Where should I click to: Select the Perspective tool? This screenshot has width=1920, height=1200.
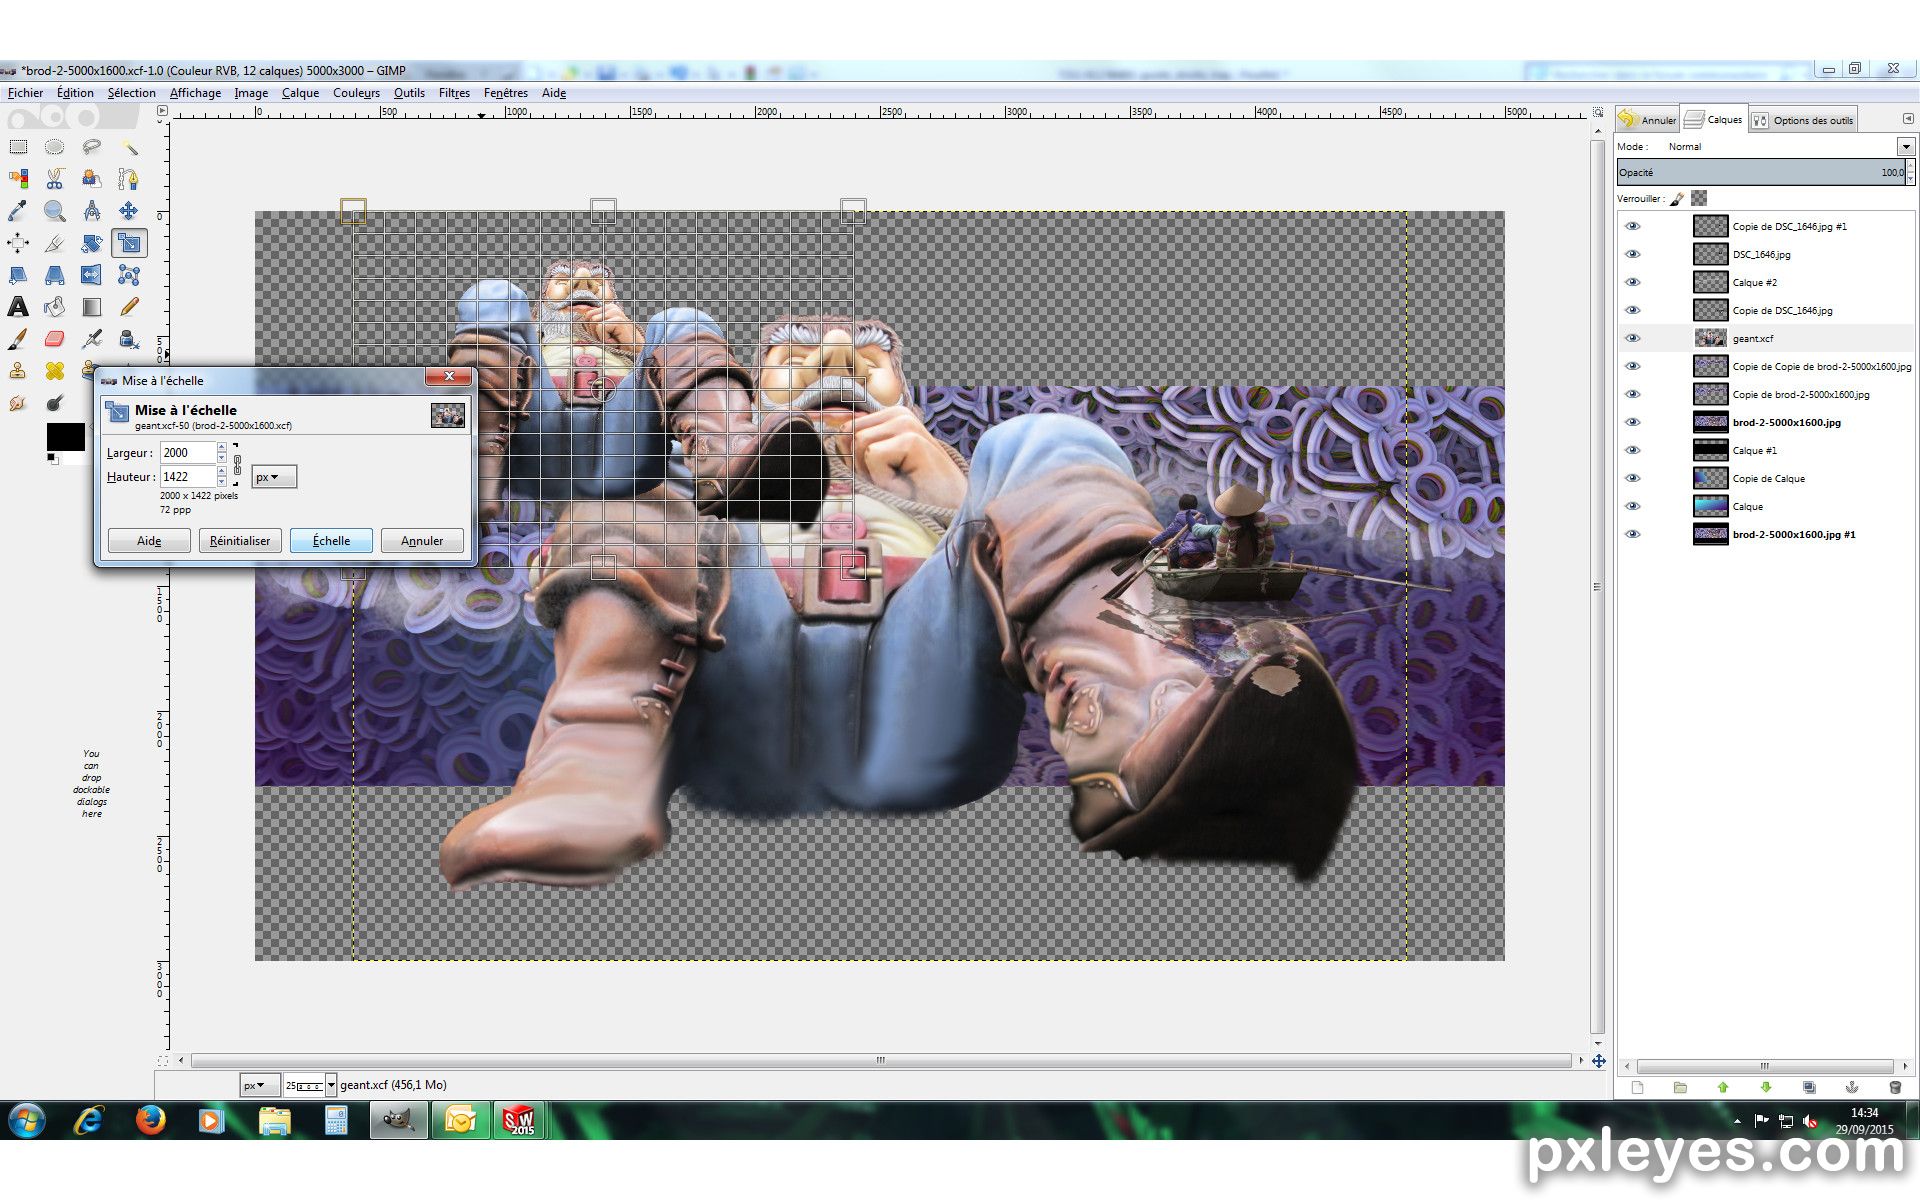(x=55, y=275)
